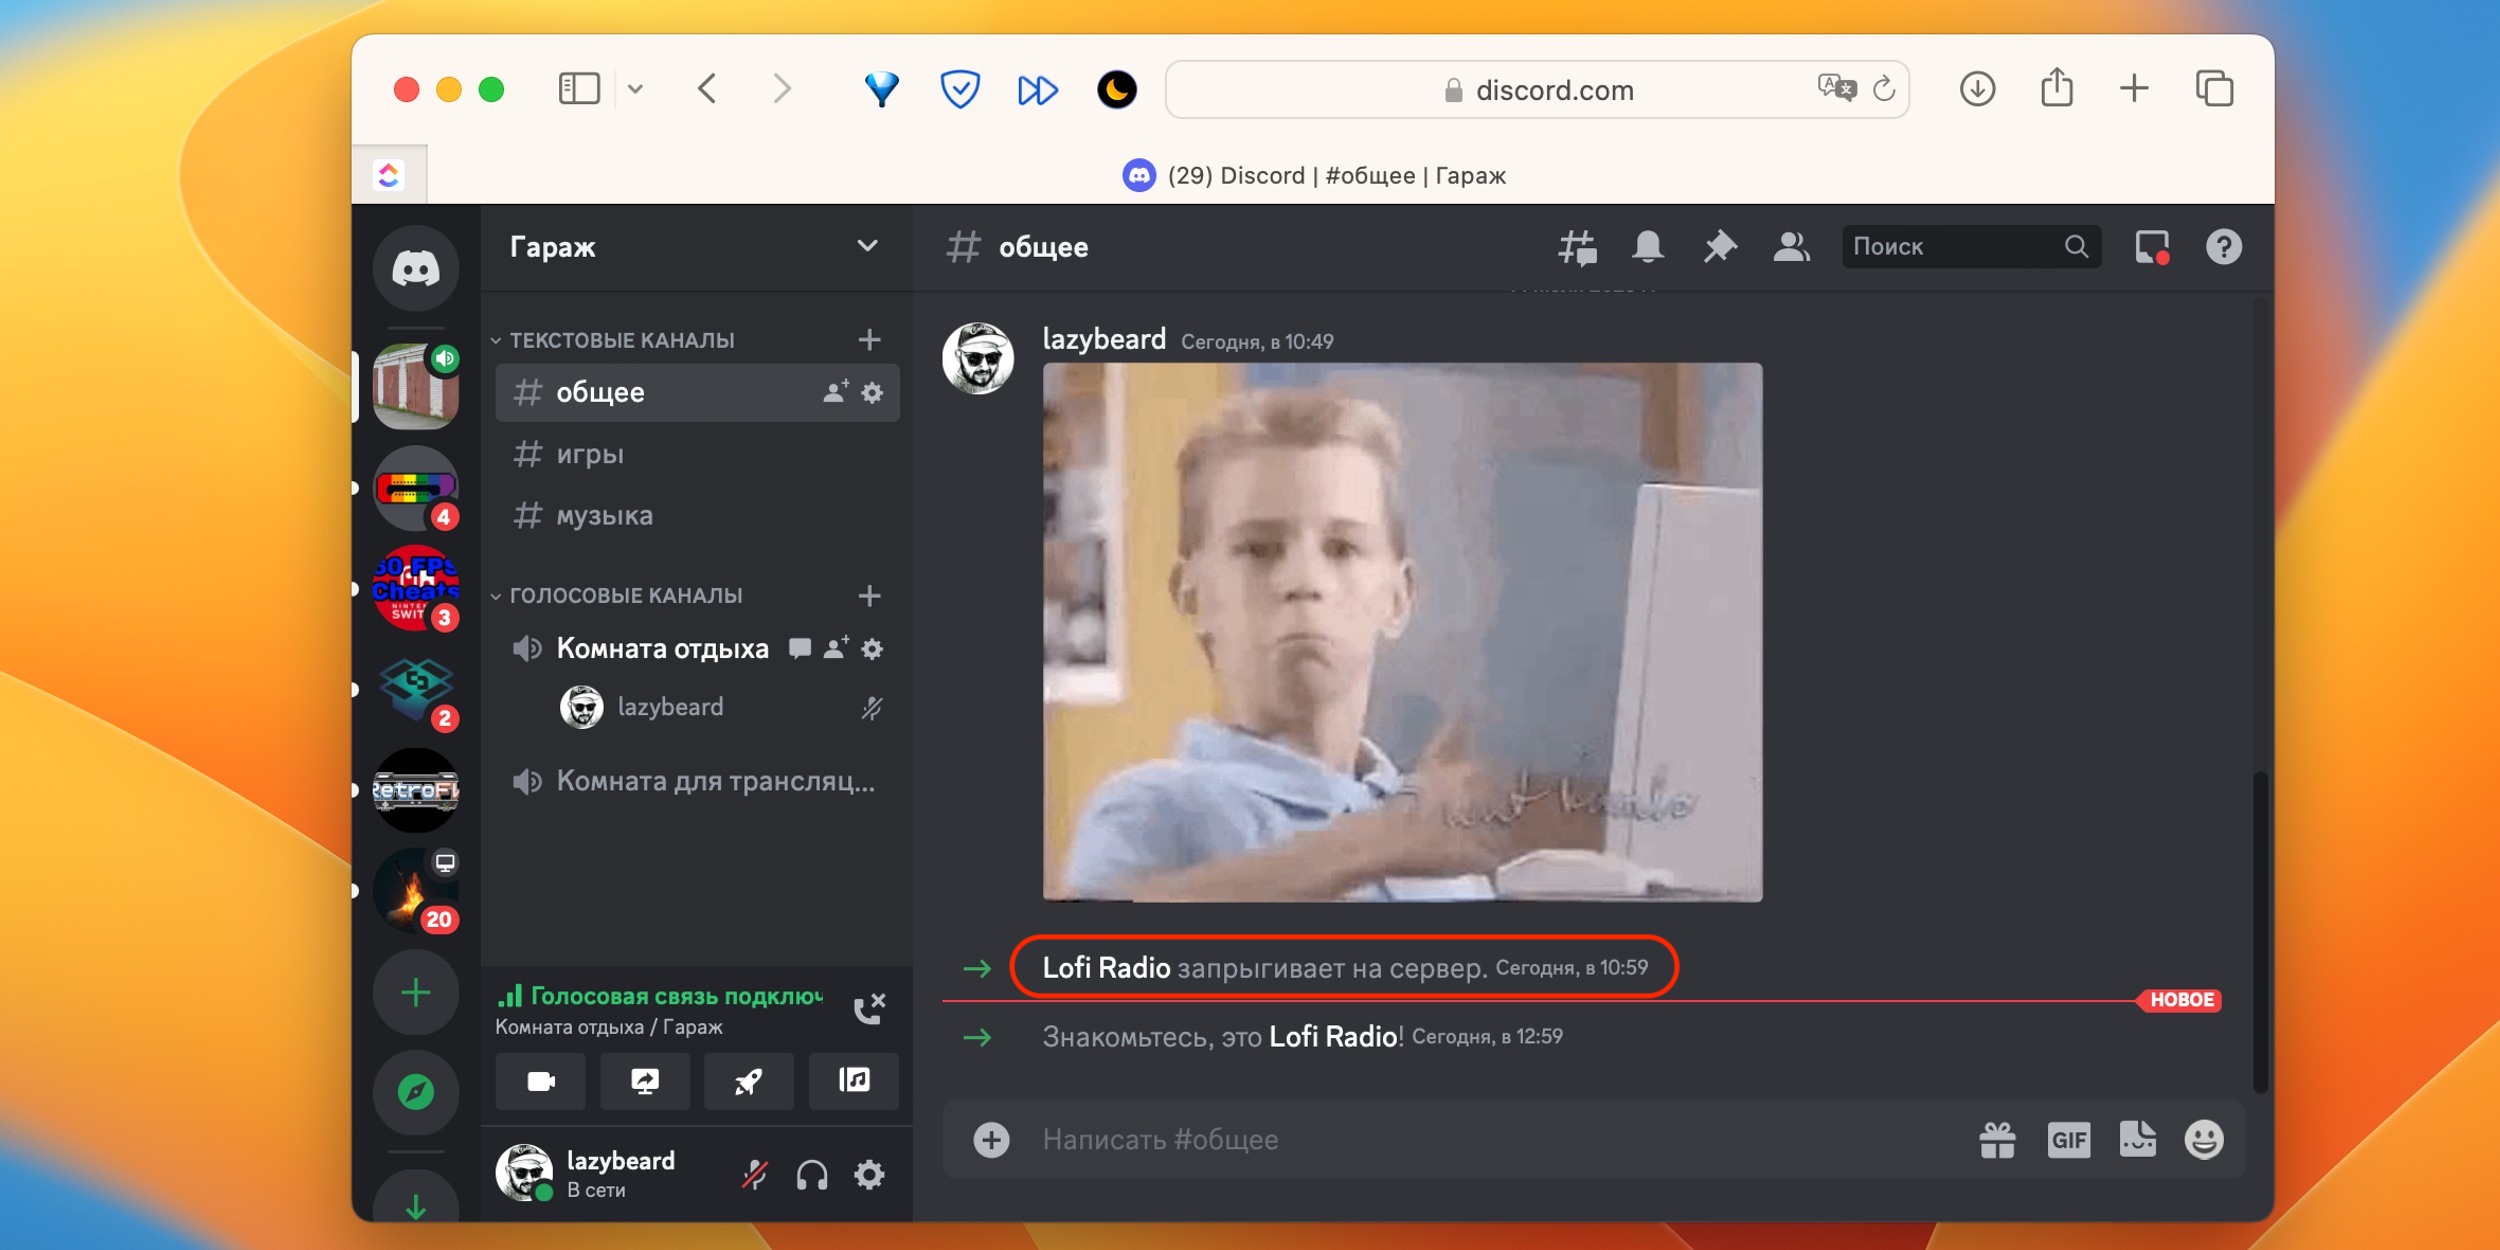
Task: Open the emoji picker
Action: pyautogui.click(x=2204, y=1140)
